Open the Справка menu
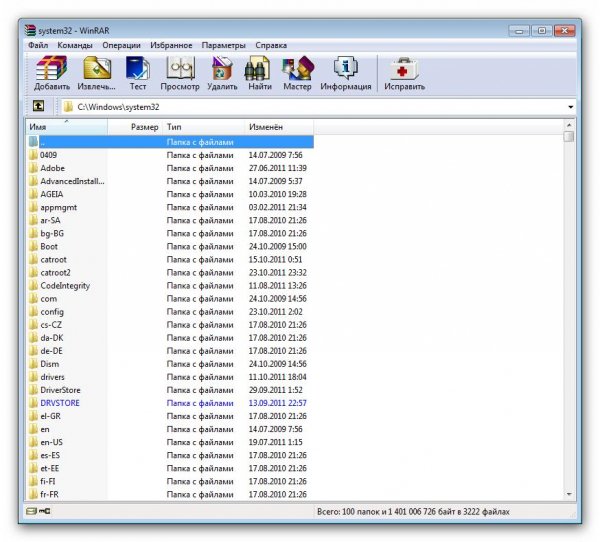This screenshot has width=600, height=542. (271, 45)
